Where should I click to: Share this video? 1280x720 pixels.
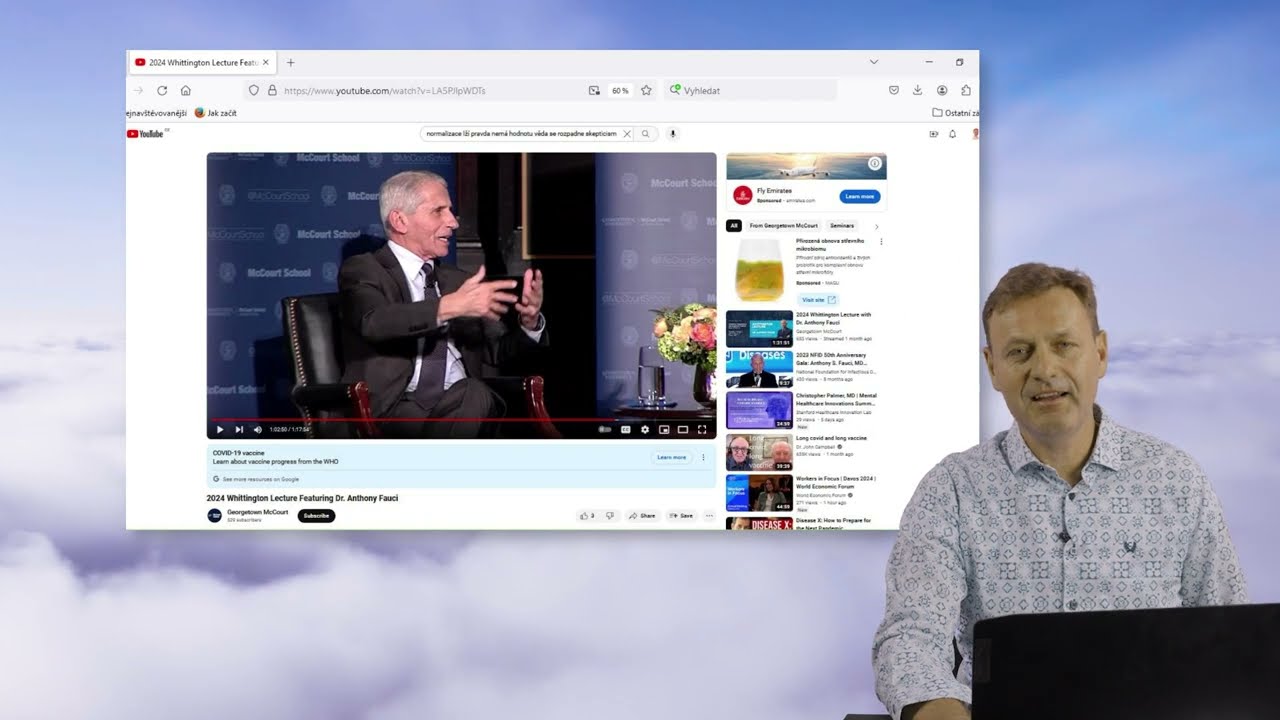click(641, 516)
